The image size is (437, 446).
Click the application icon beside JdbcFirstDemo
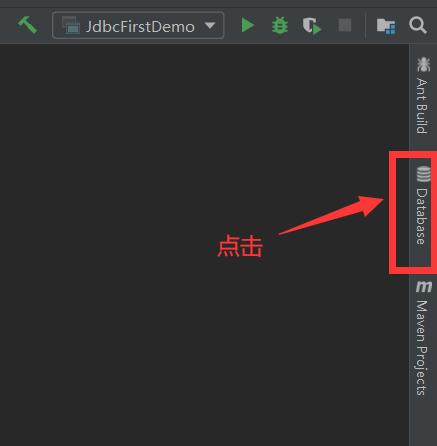click(71, 25)
